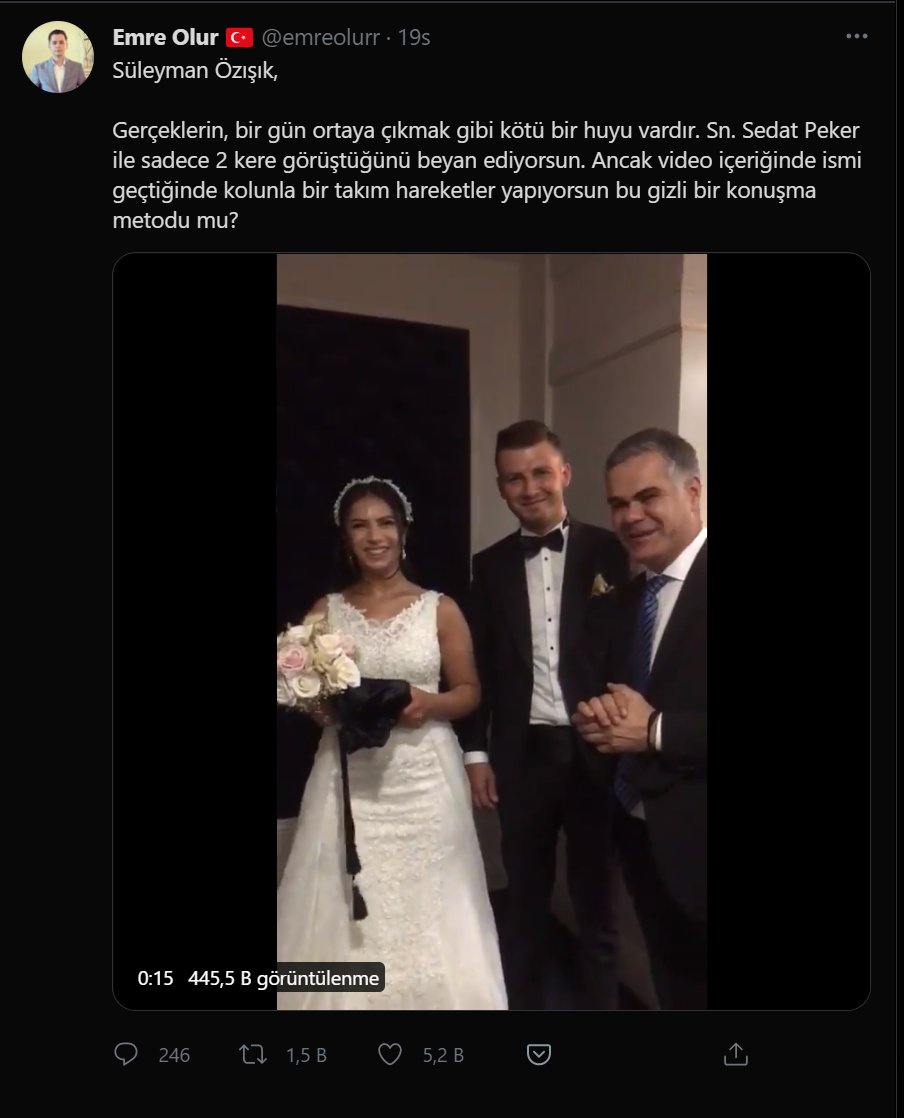Click the Turkish flag emoji beside name
Screen dimensions: 904x1118
coord(240,37)
